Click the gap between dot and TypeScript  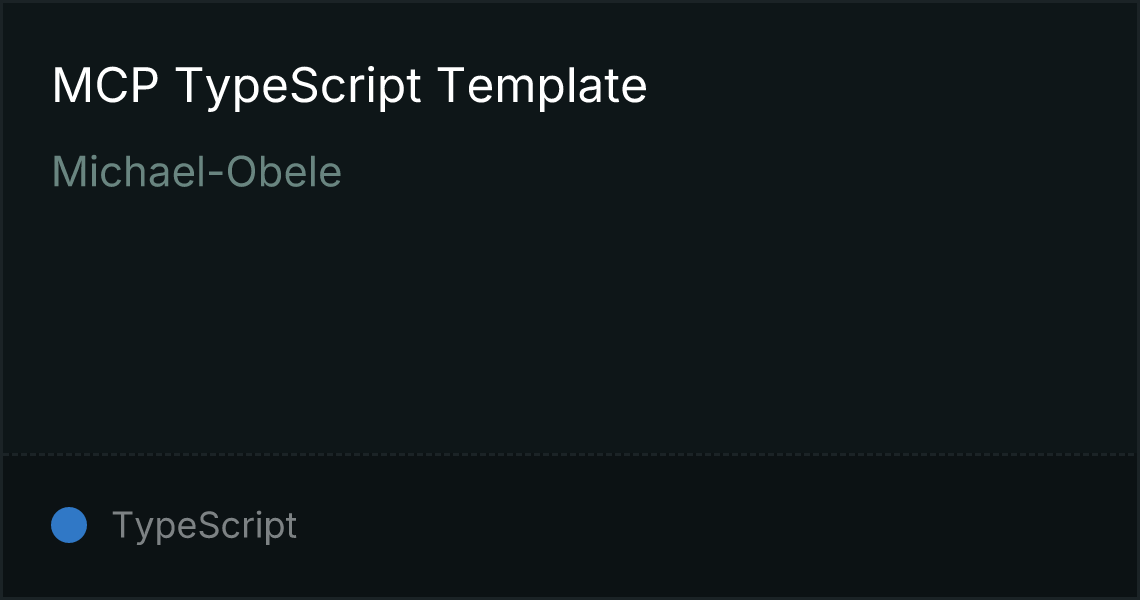pyautogui.click(x=99, y=526)
